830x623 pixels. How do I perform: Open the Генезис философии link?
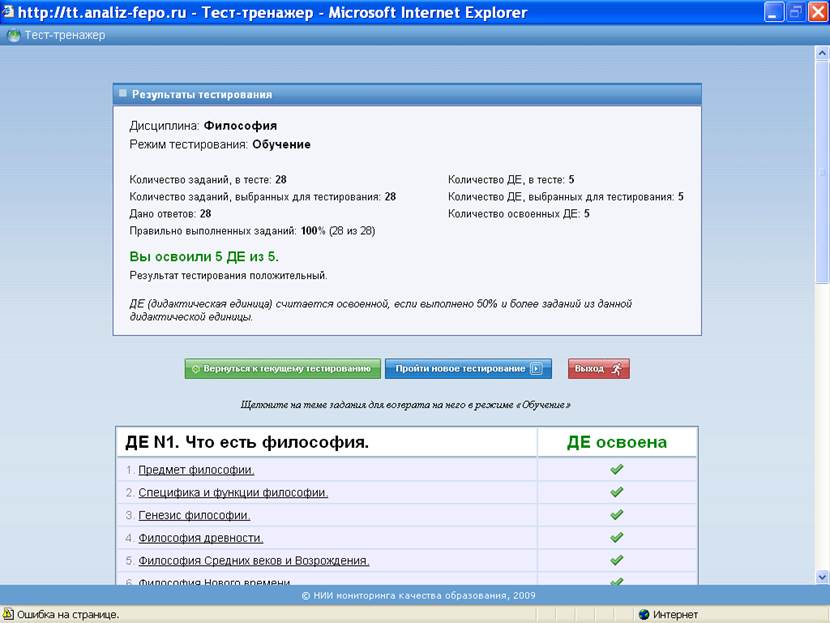coord(194,516)
